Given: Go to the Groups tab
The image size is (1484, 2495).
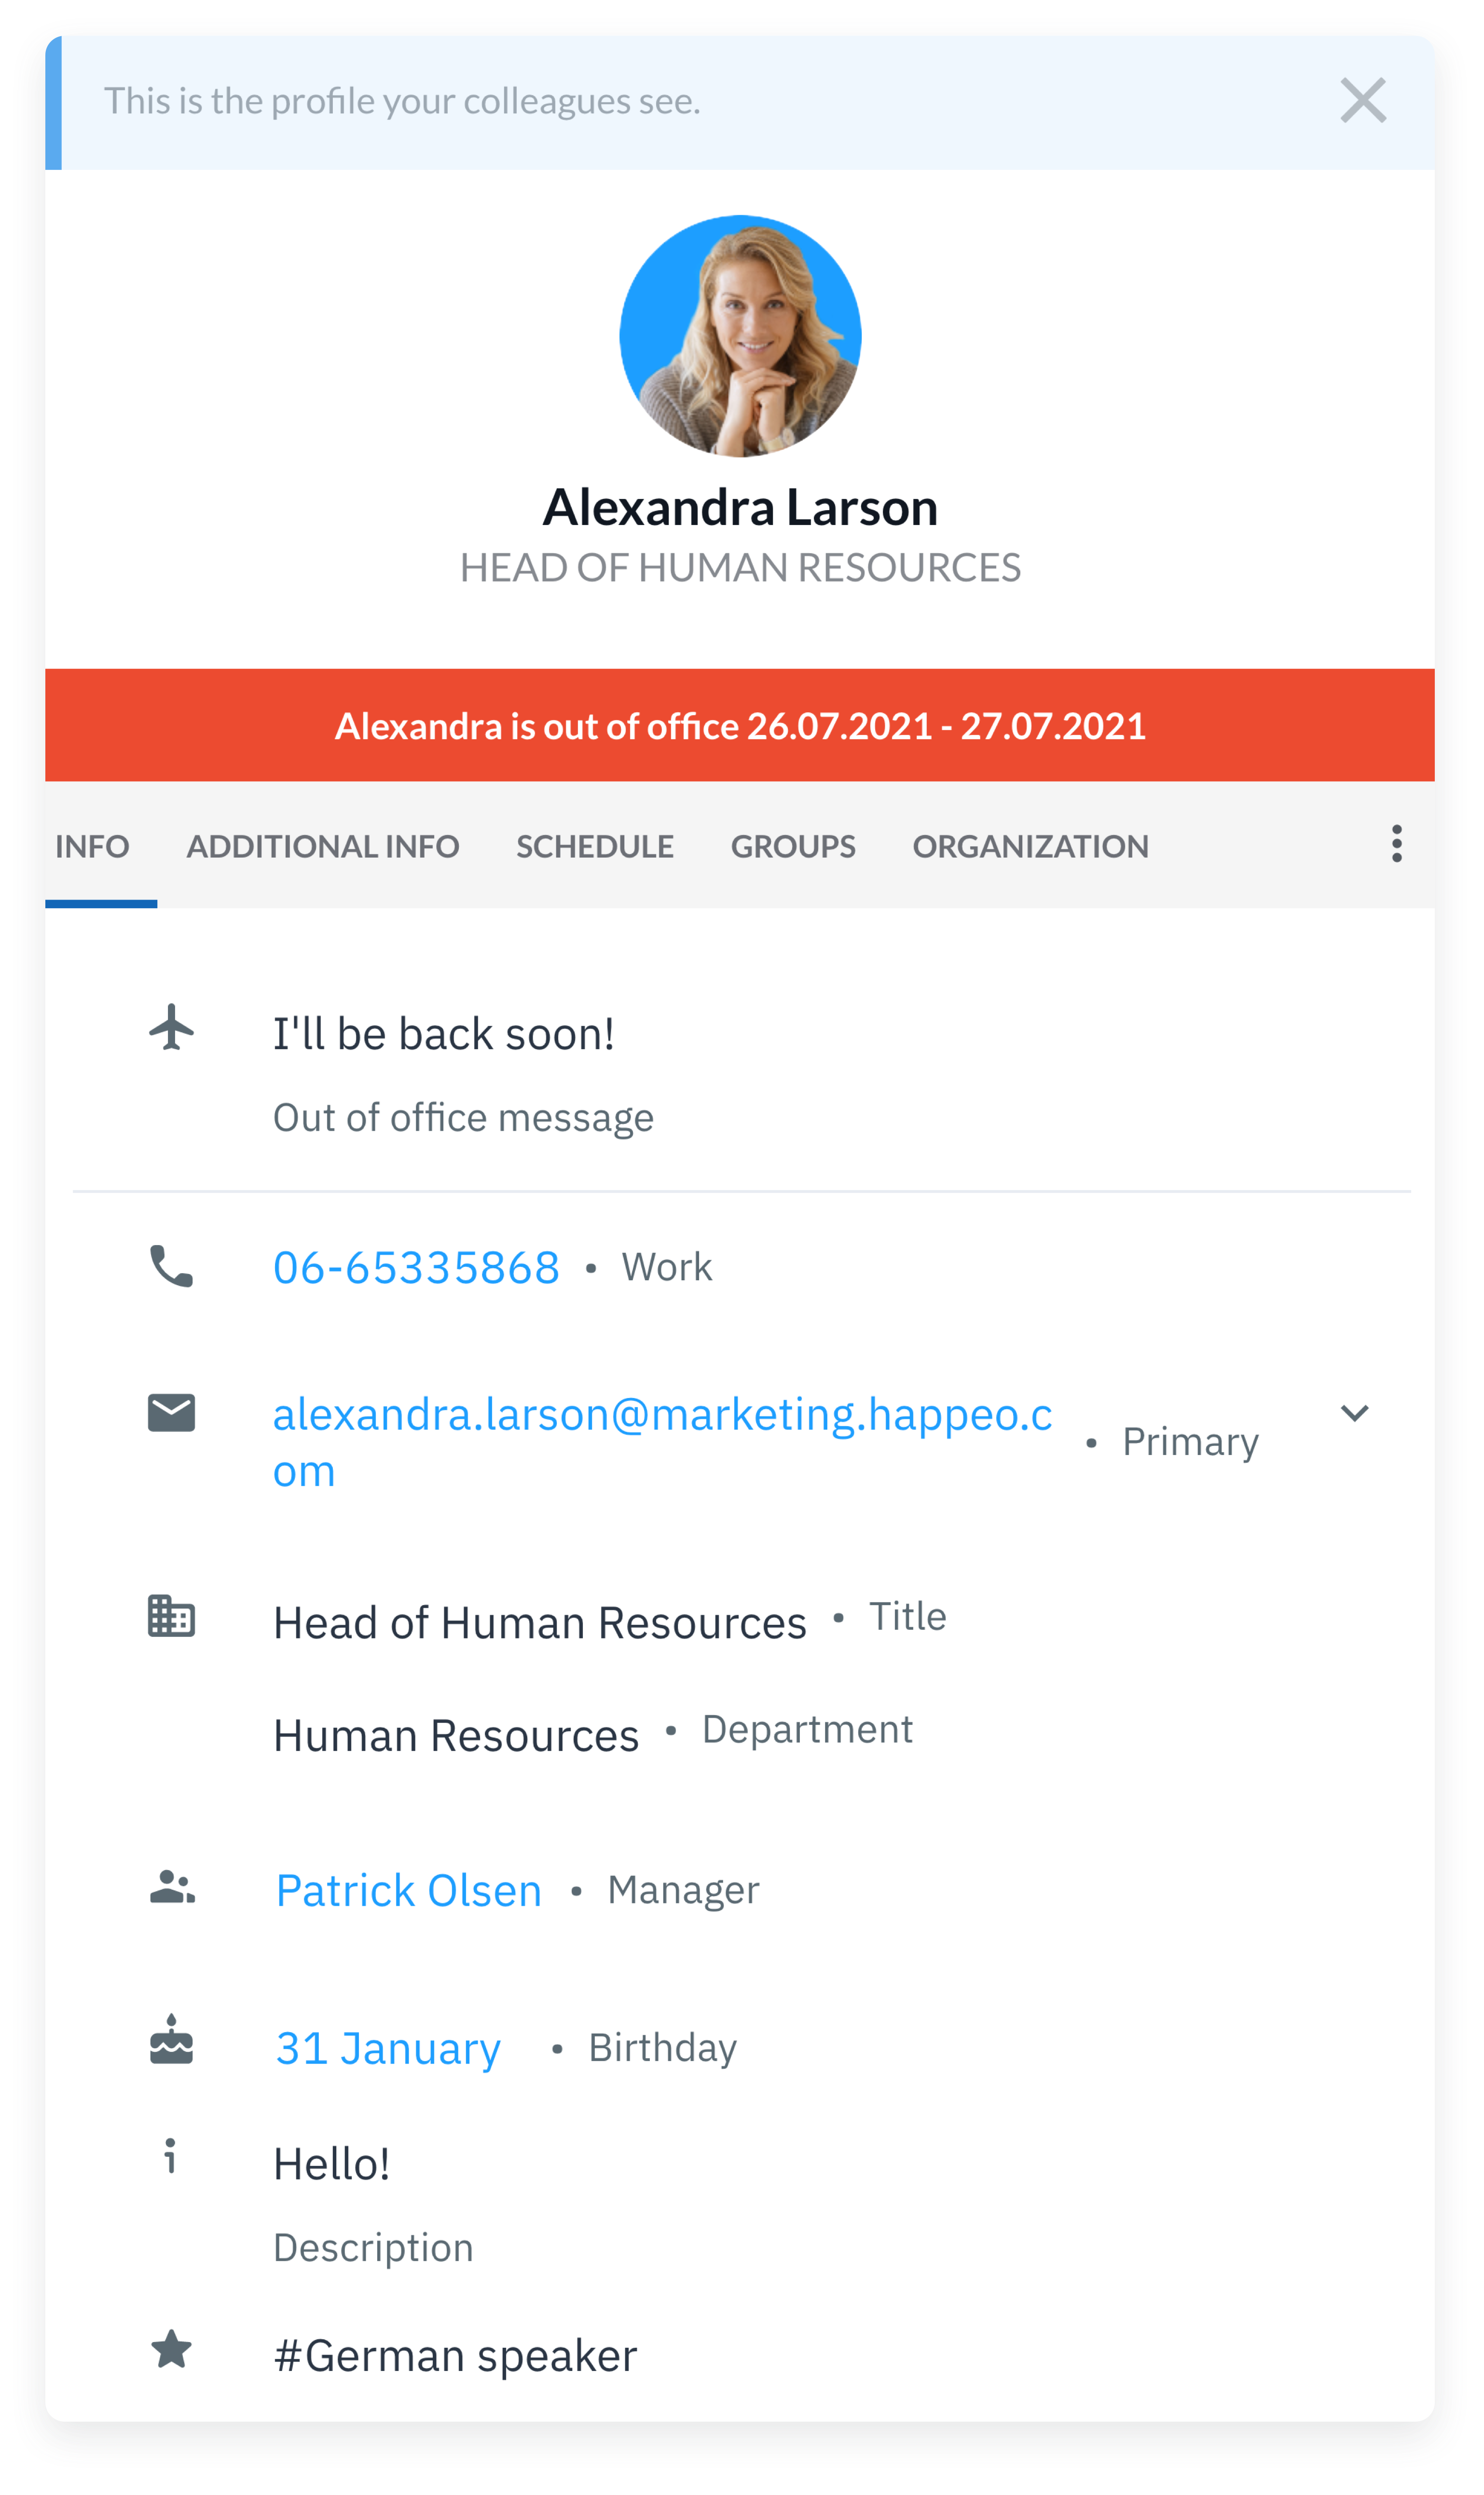Looking at the screenshot, I should click(793, 846).
